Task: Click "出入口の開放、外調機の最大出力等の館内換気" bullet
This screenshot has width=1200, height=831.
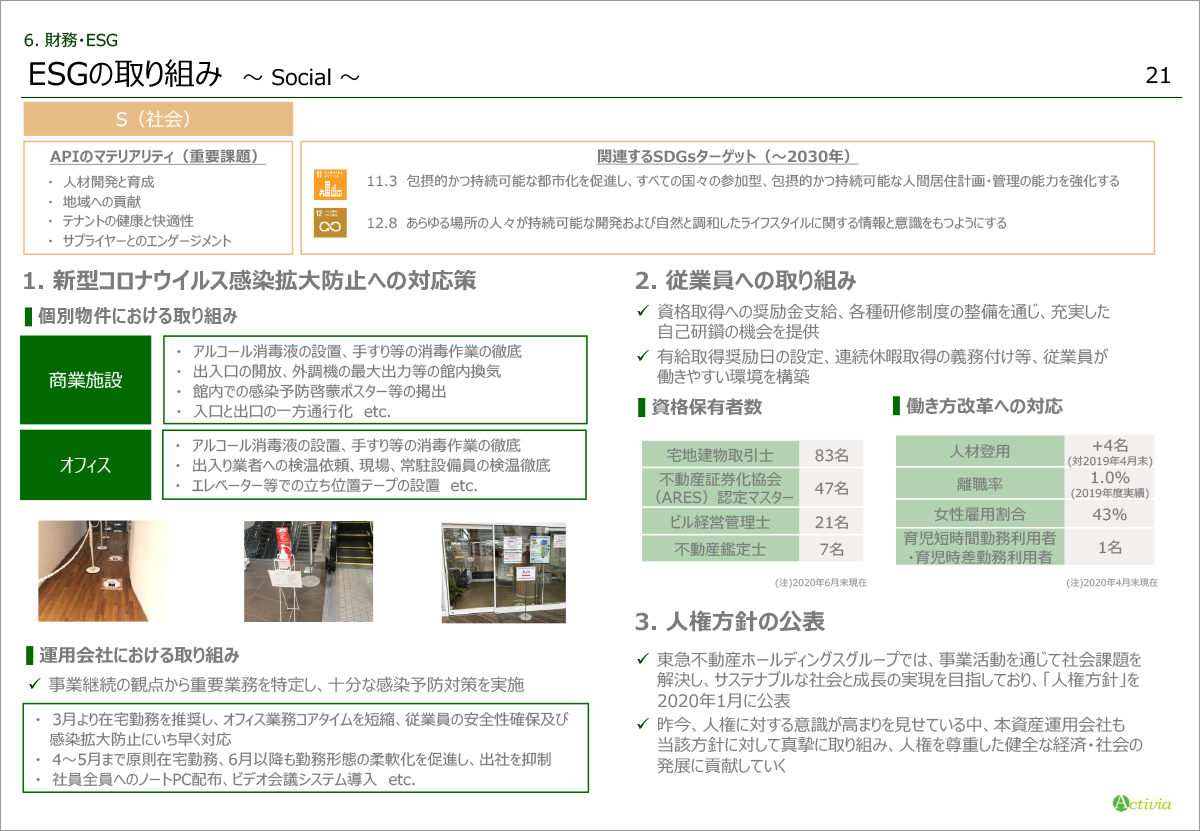Action: [x=346, y=371]
